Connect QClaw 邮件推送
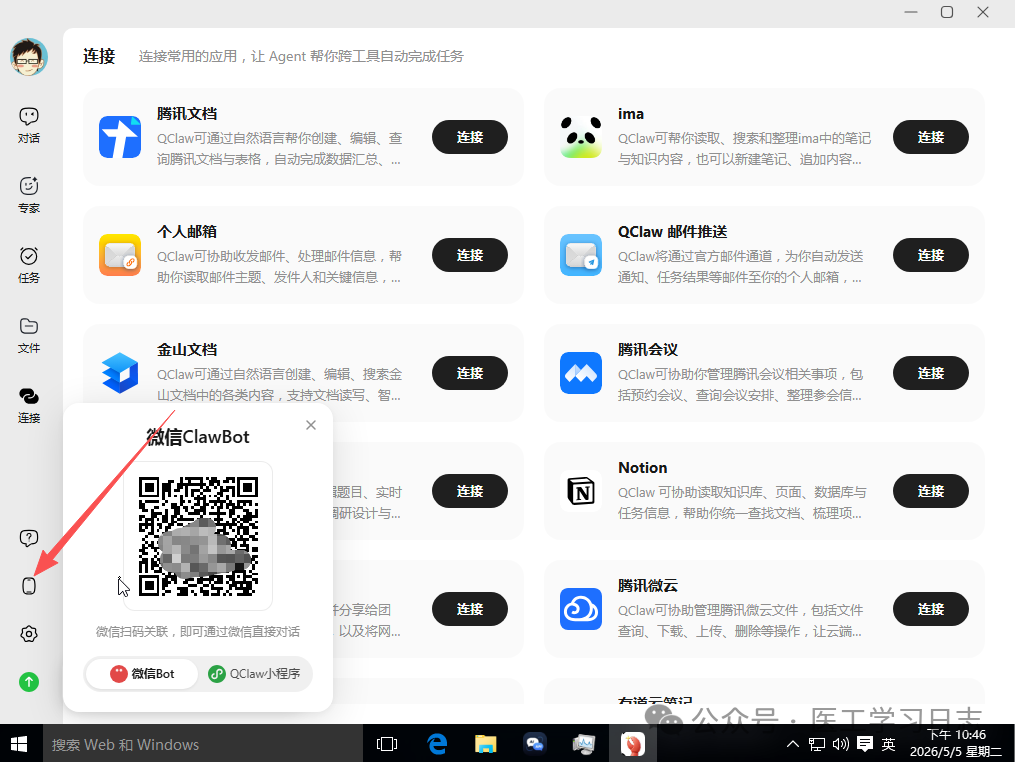 [930, 255]
